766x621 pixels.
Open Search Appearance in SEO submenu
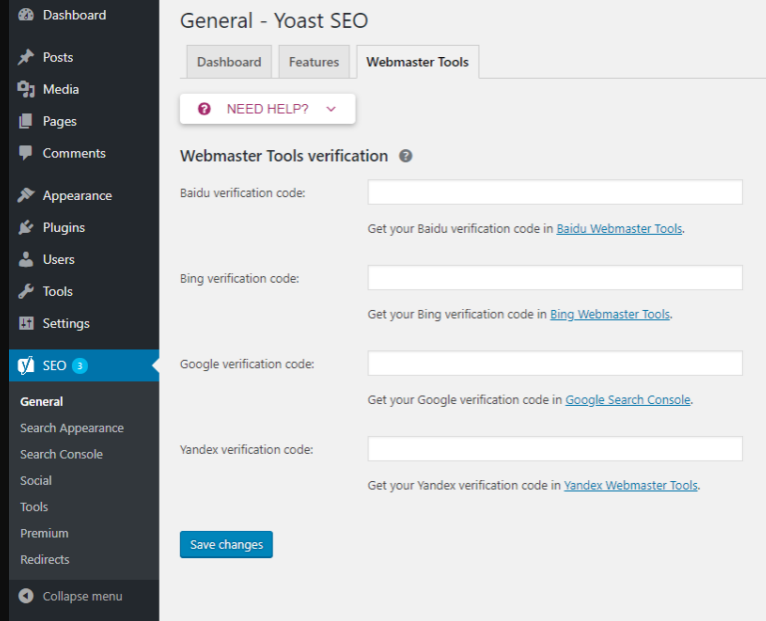[x=72, y=428]
